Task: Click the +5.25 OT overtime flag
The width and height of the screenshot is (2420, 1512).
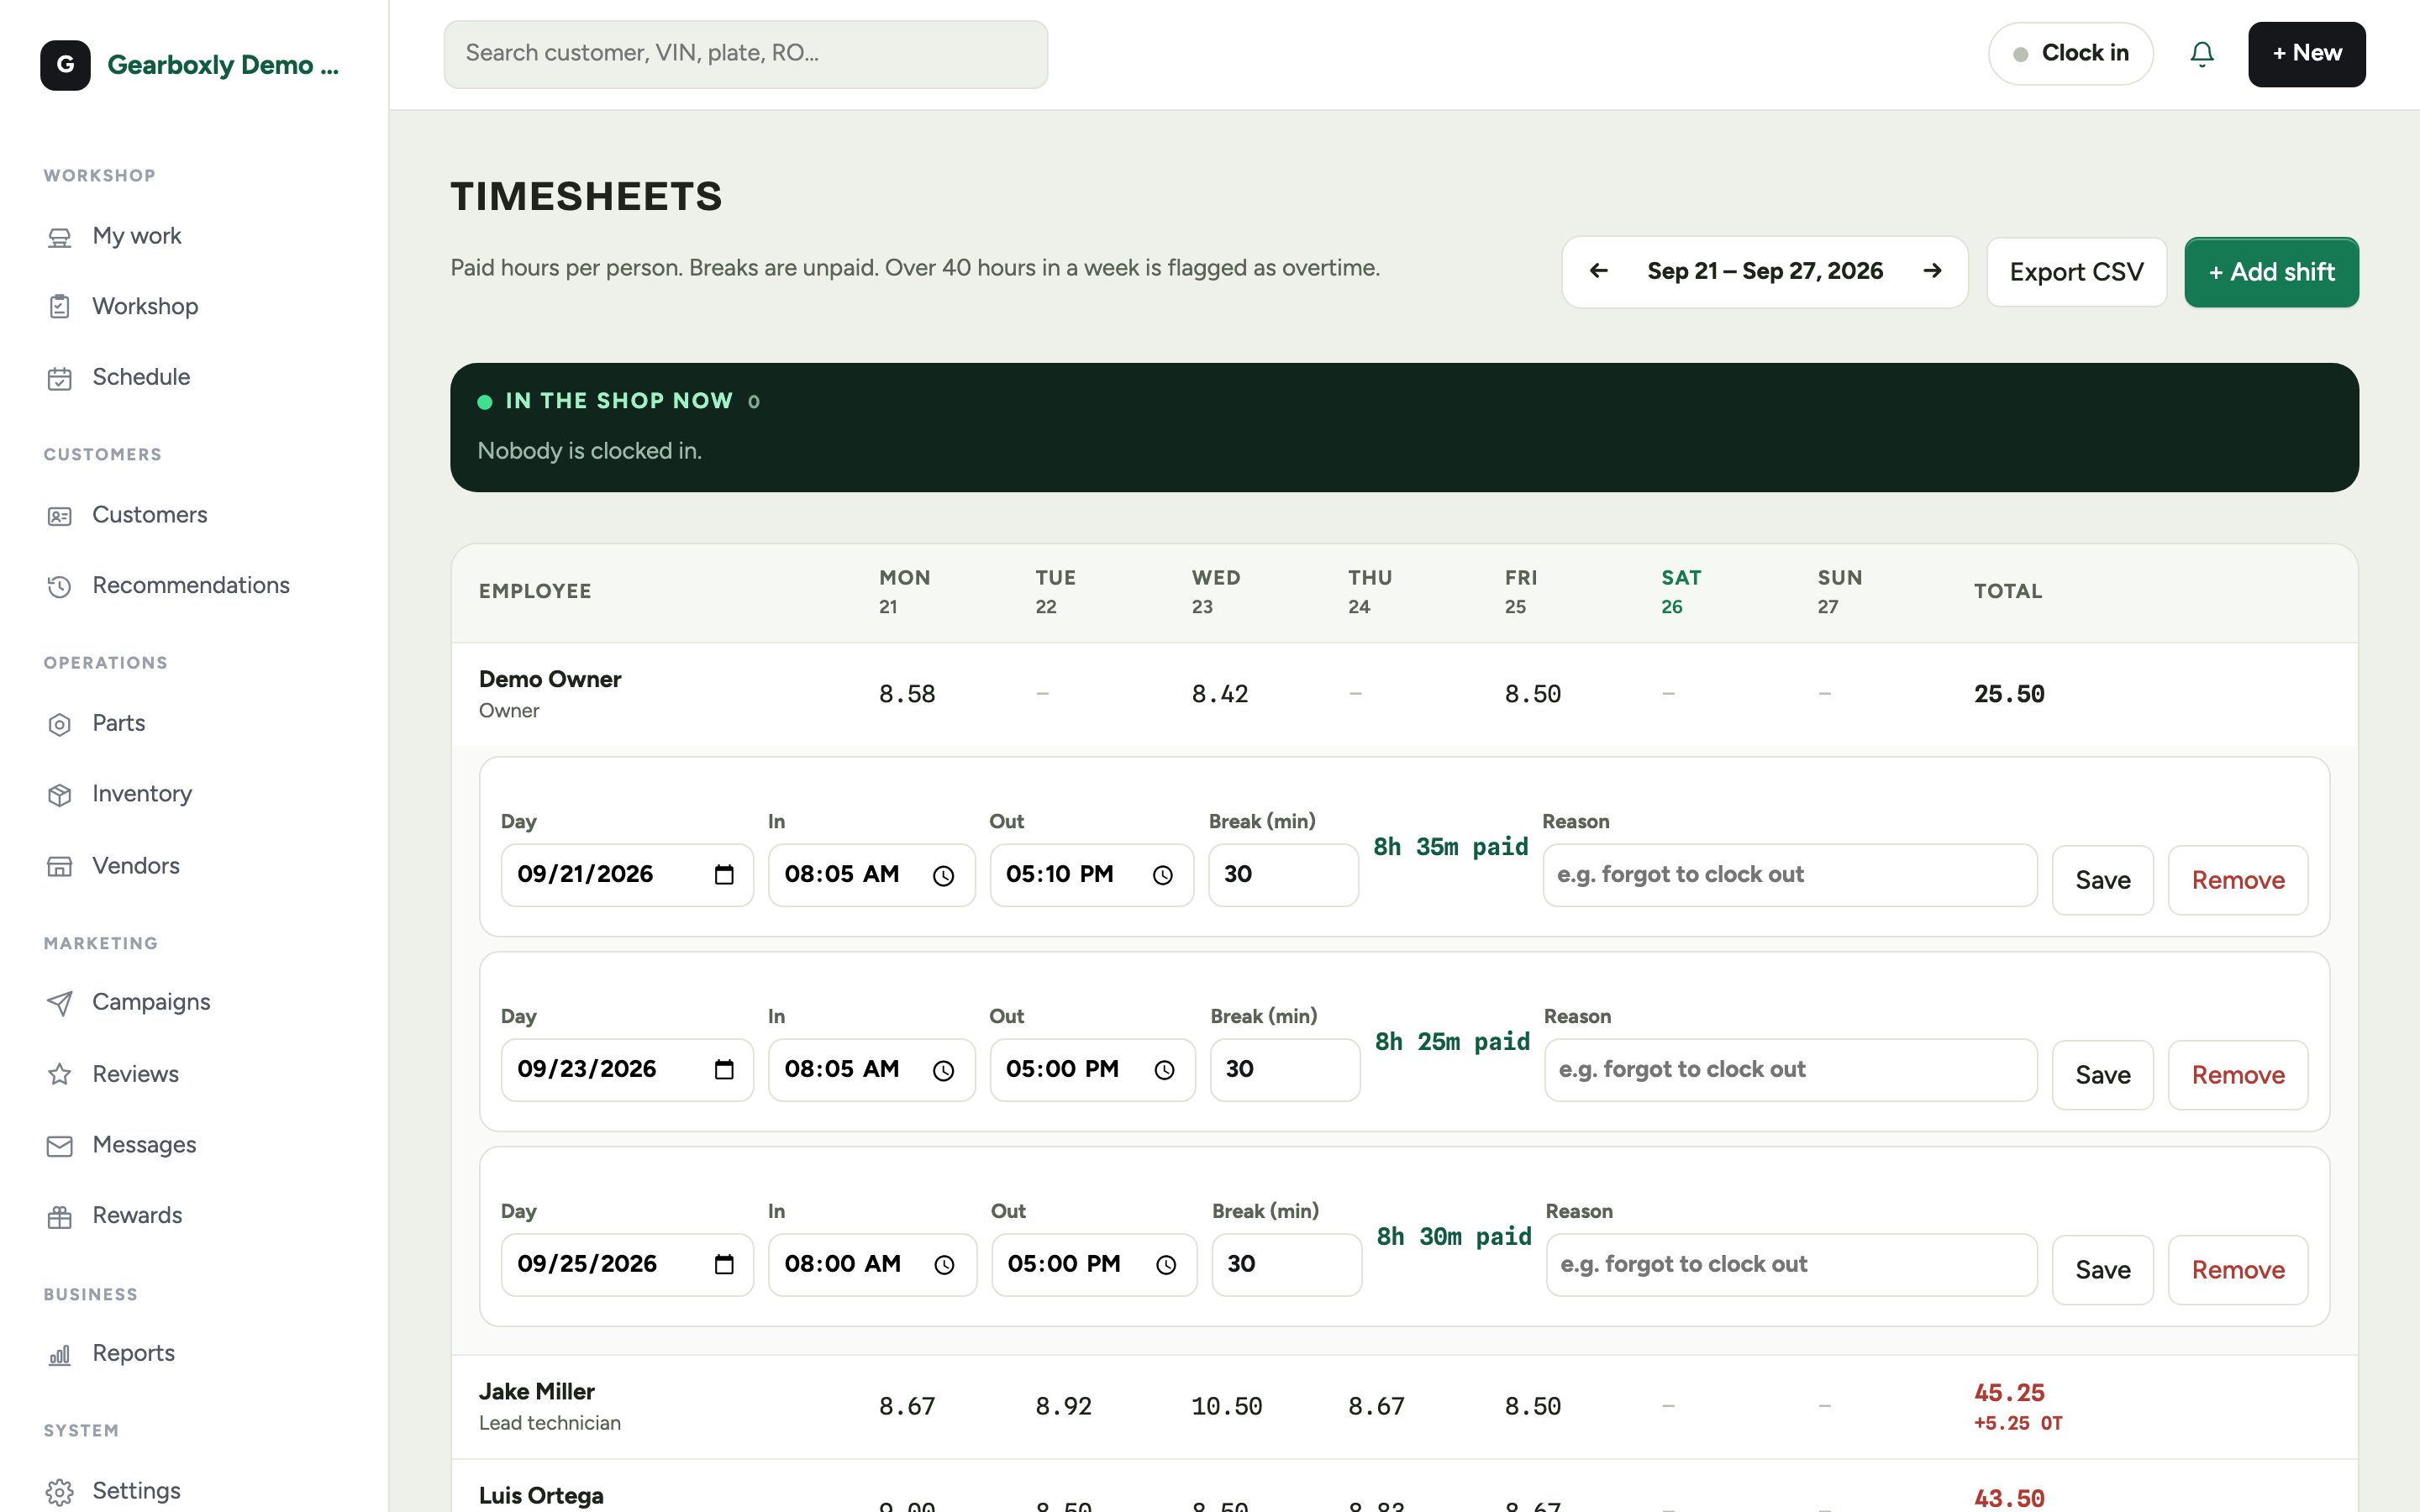Action: pos(2017,1423)
